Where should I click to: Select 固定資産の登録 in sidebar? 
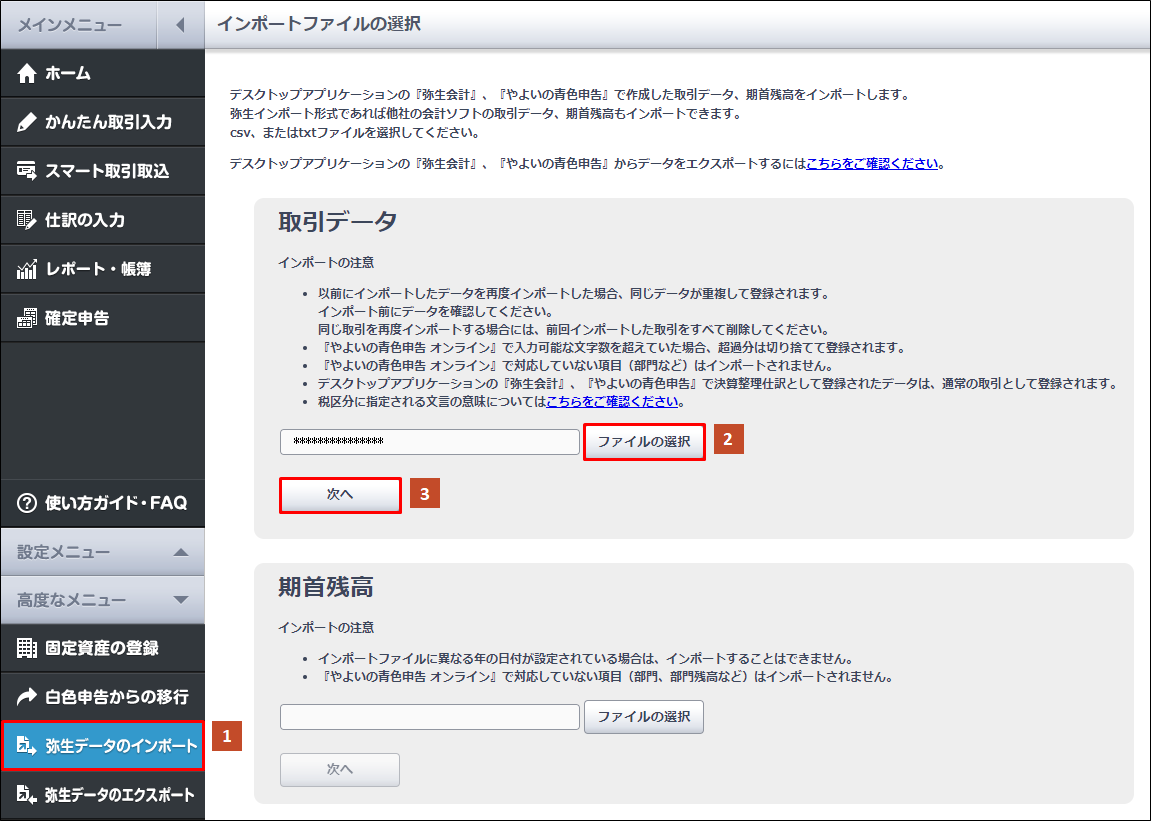103,648
